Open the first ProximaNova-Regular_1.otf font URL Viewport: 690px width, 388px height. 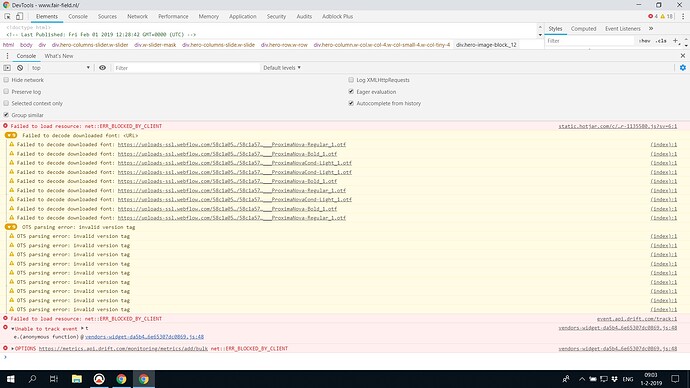pos(231,144)
